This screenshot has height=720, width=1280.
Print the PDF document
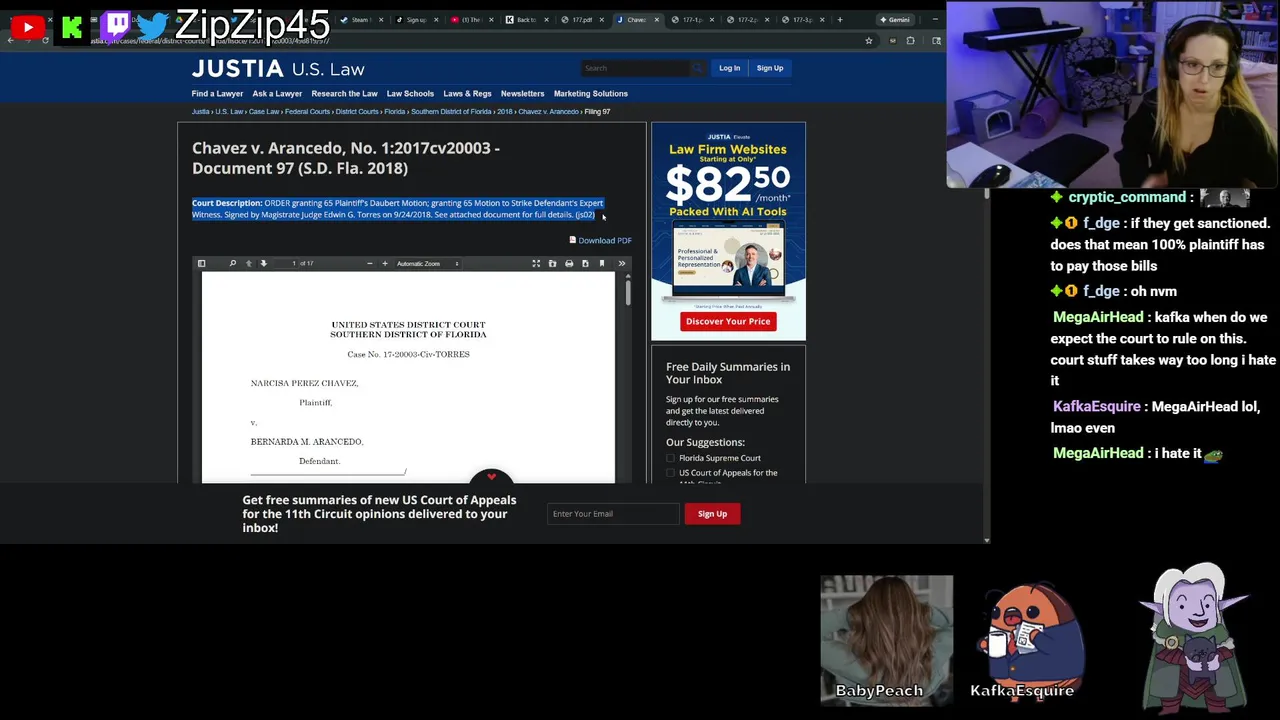point(569,264)
